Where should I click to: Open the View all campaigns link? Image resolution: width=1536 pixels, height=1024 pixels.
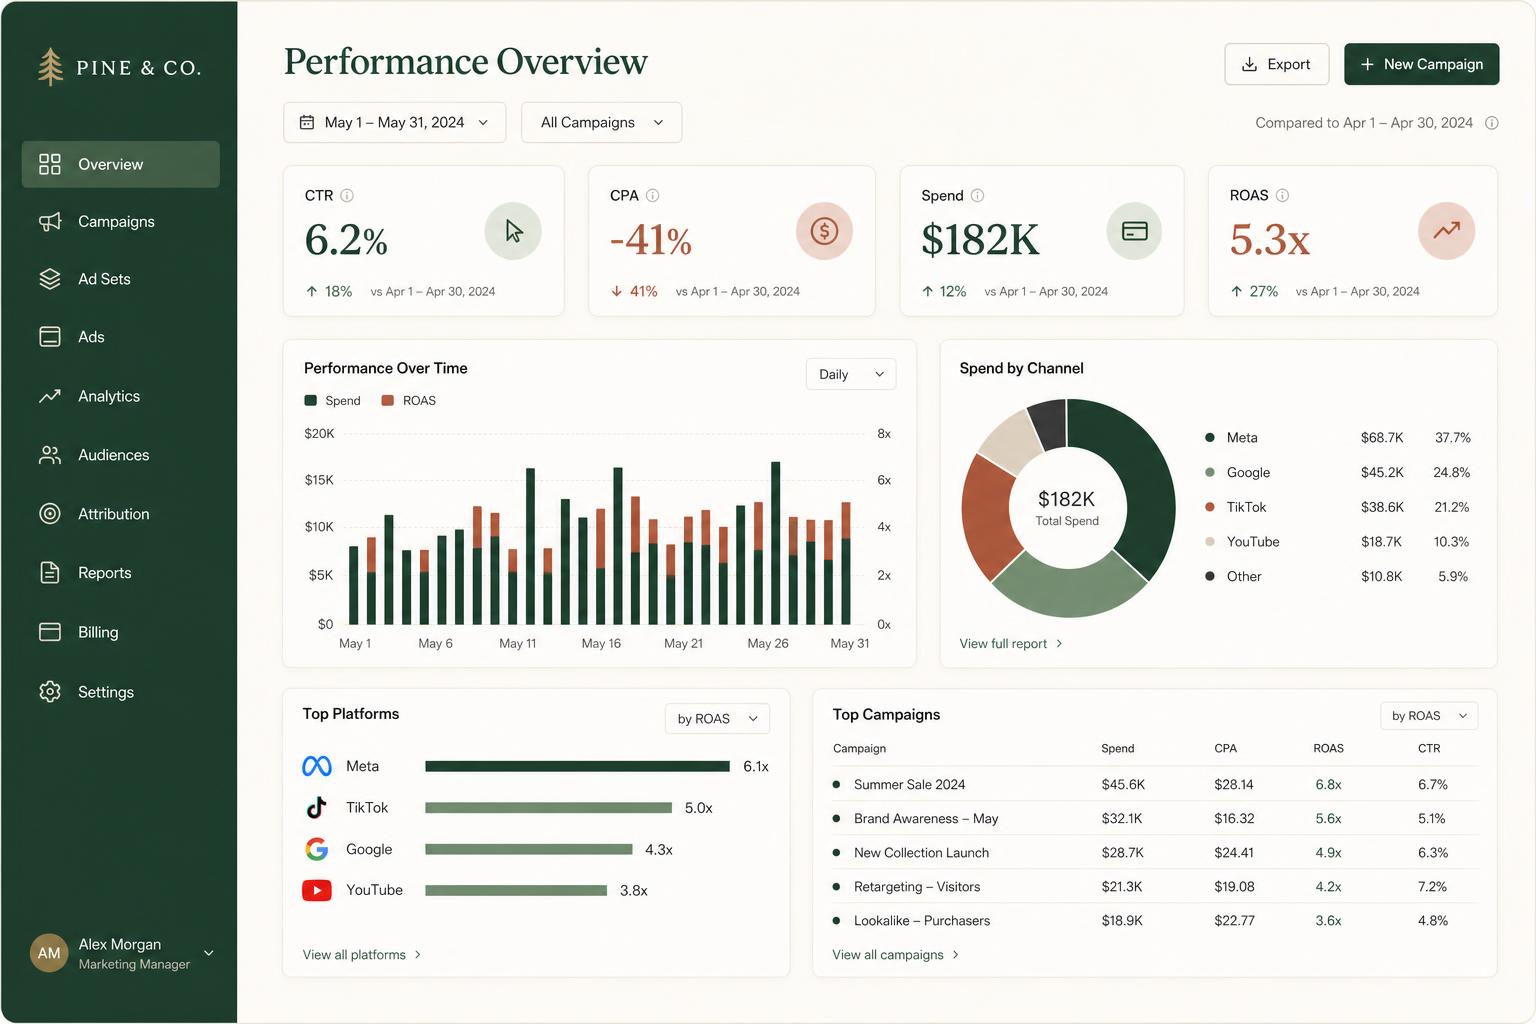[x=896, y=955]
